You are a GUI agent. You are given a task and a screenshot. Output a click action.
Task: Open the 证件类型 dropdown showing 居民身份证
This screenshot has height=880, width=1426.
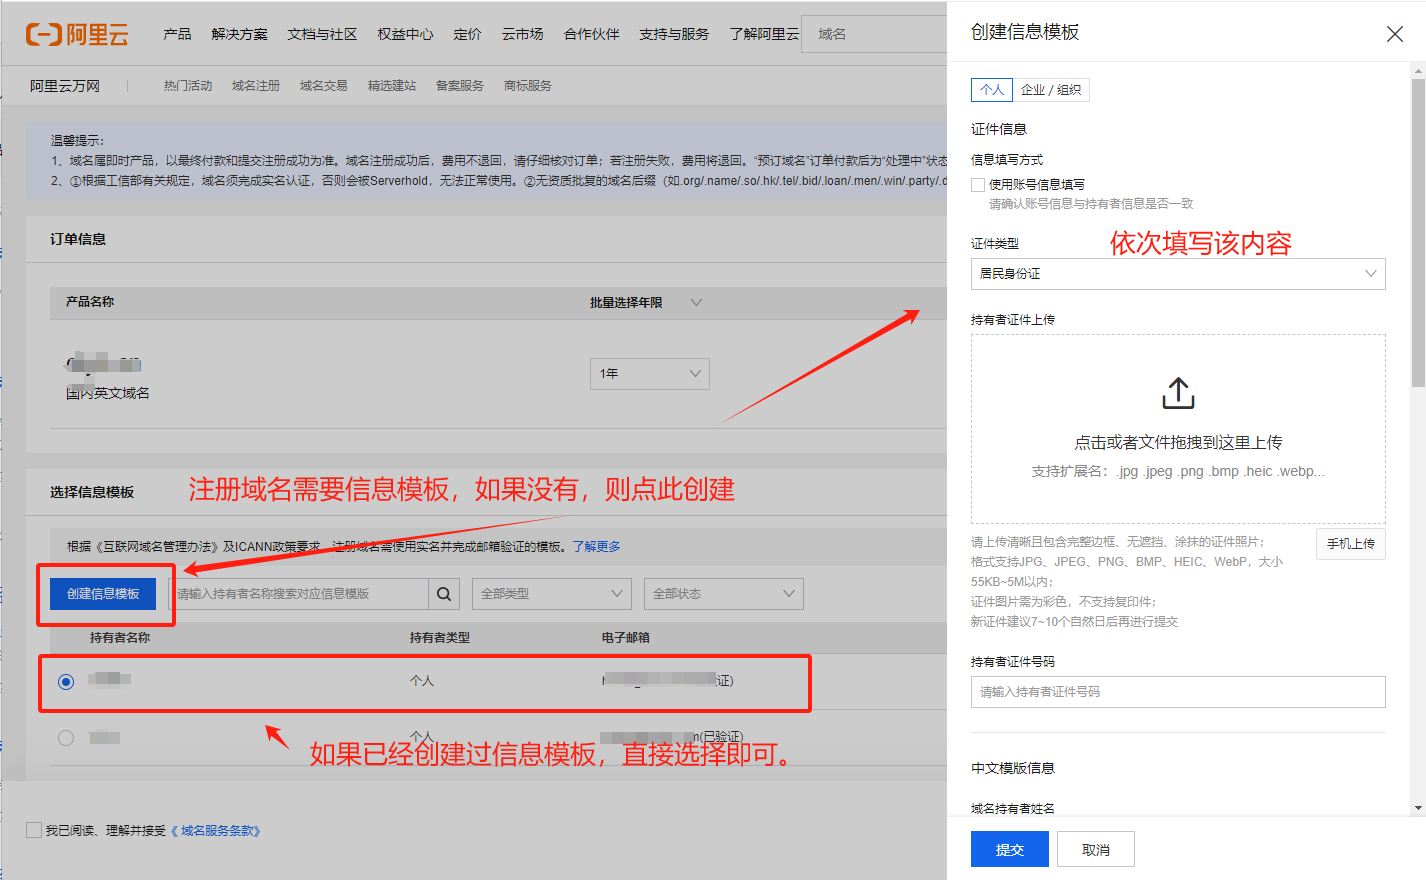coord(1177,273)
